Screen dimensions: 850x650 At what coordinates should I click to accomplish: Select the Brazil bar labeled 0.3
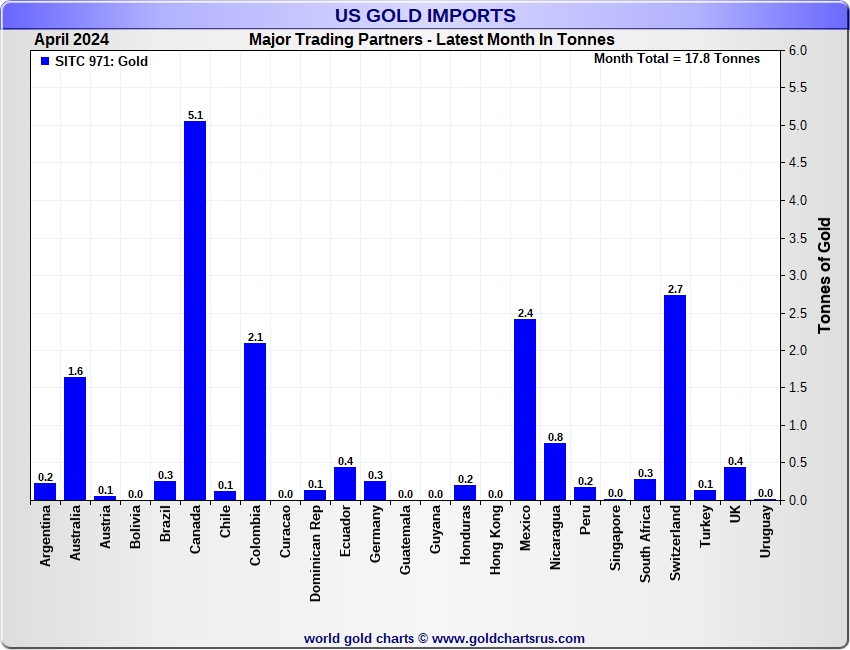coord(165,490)
